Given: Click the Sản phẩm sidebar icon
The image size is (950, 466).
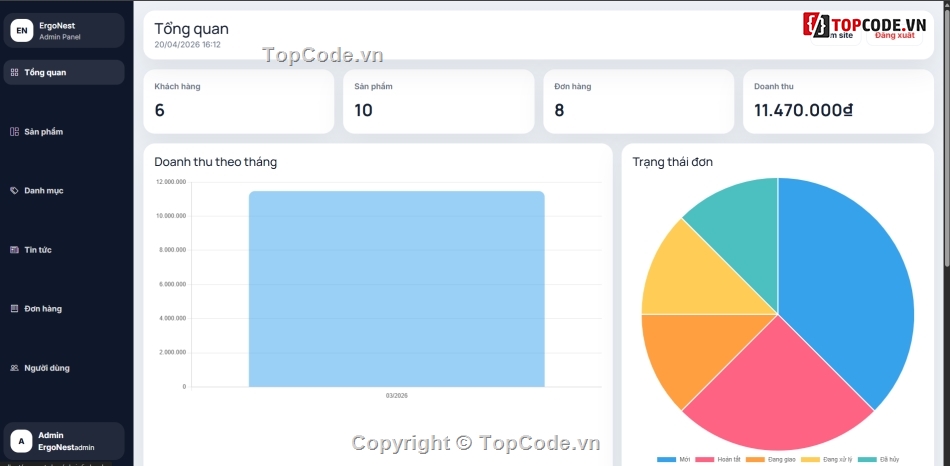Looking at the screenshot, I should tap(15, 131).
